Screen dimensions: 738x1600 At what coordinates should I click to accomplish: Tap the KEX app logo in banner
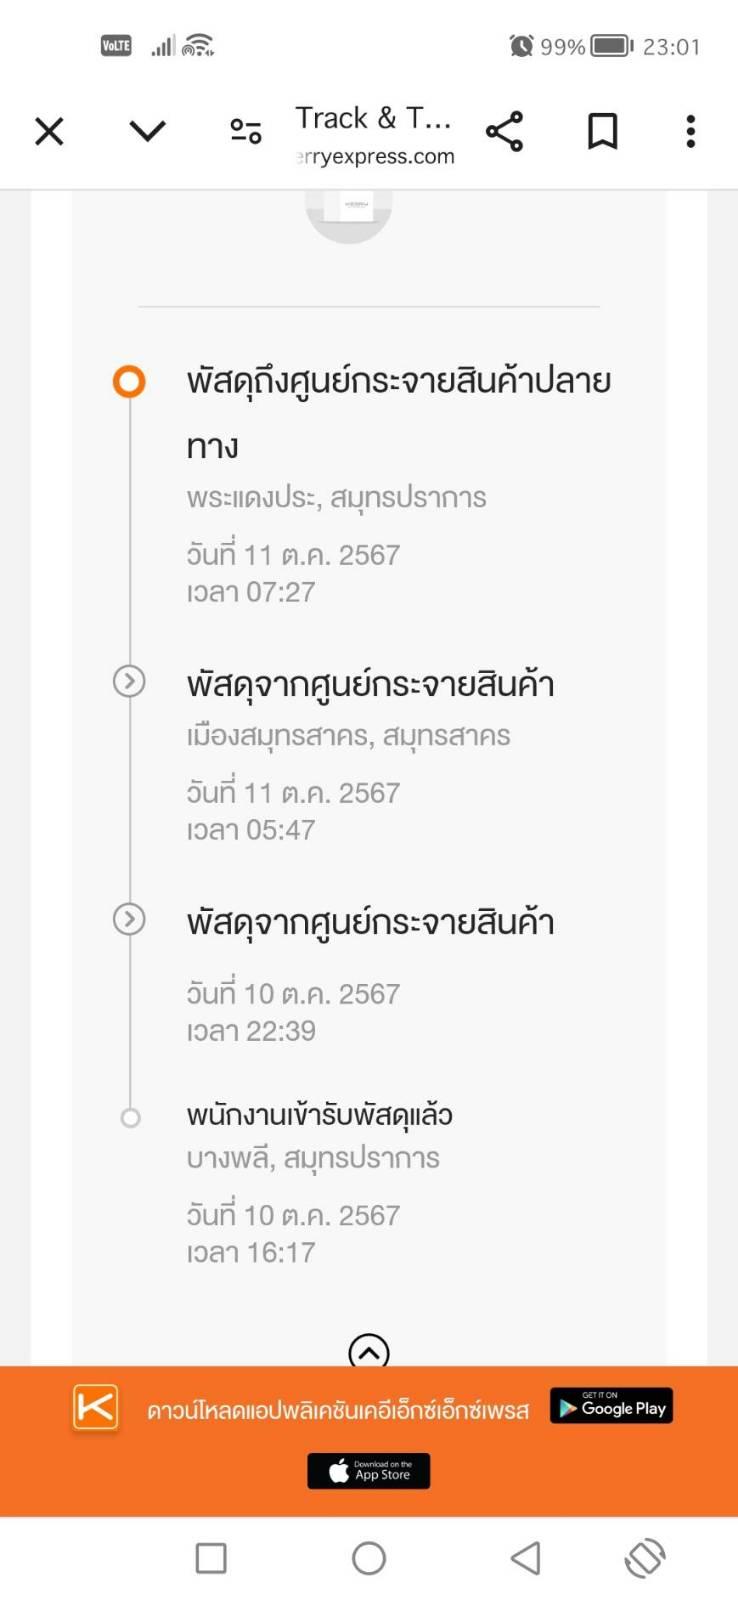[x=96, y=1408]
